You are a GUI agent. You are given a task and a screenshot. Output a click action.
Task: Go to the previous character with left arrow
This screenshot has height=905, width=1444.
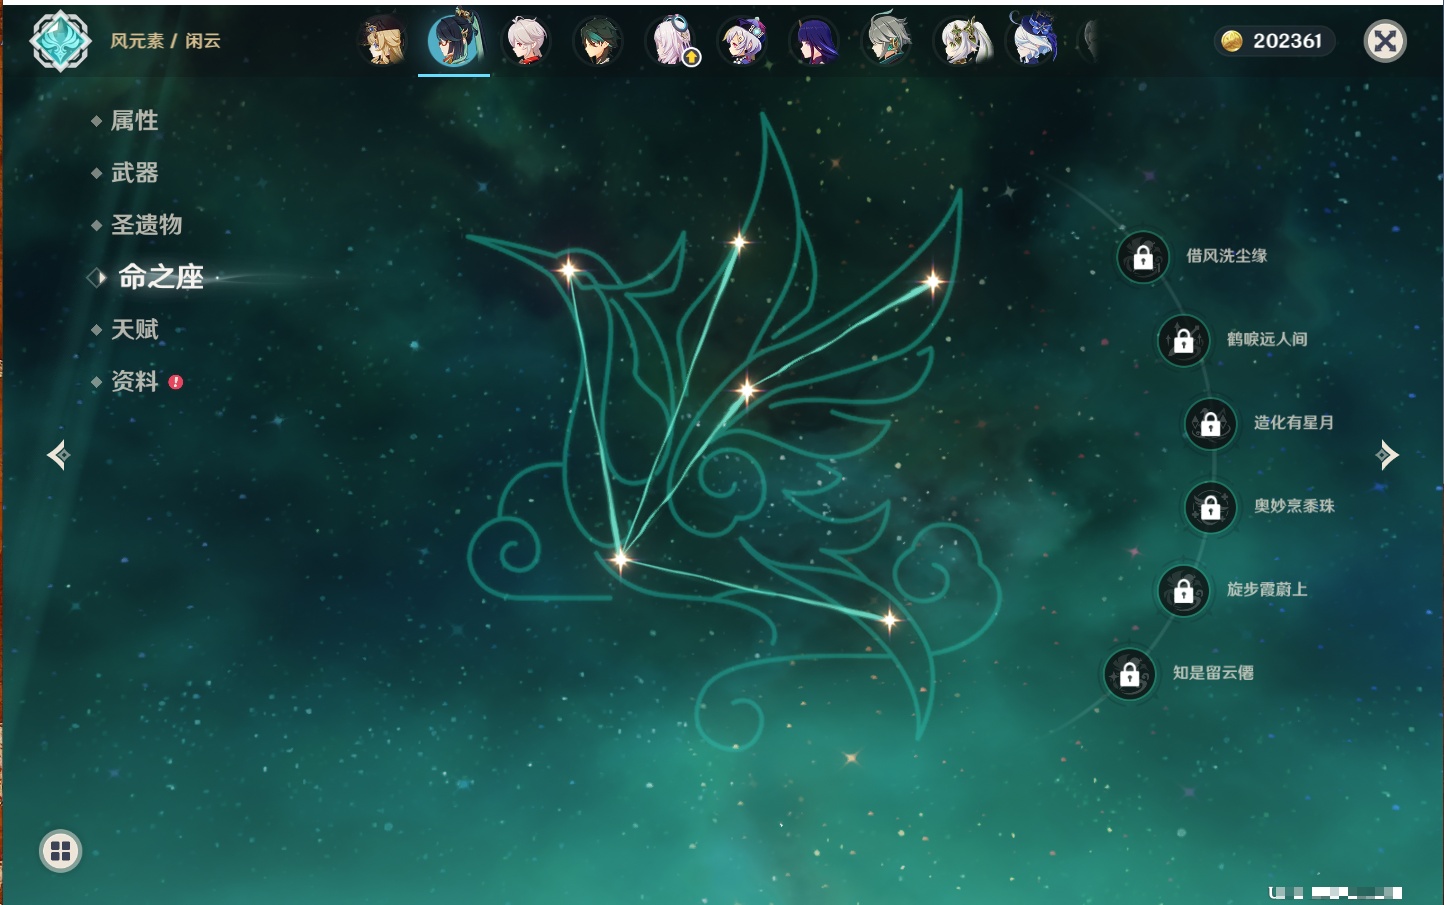(x=58, y=455)
